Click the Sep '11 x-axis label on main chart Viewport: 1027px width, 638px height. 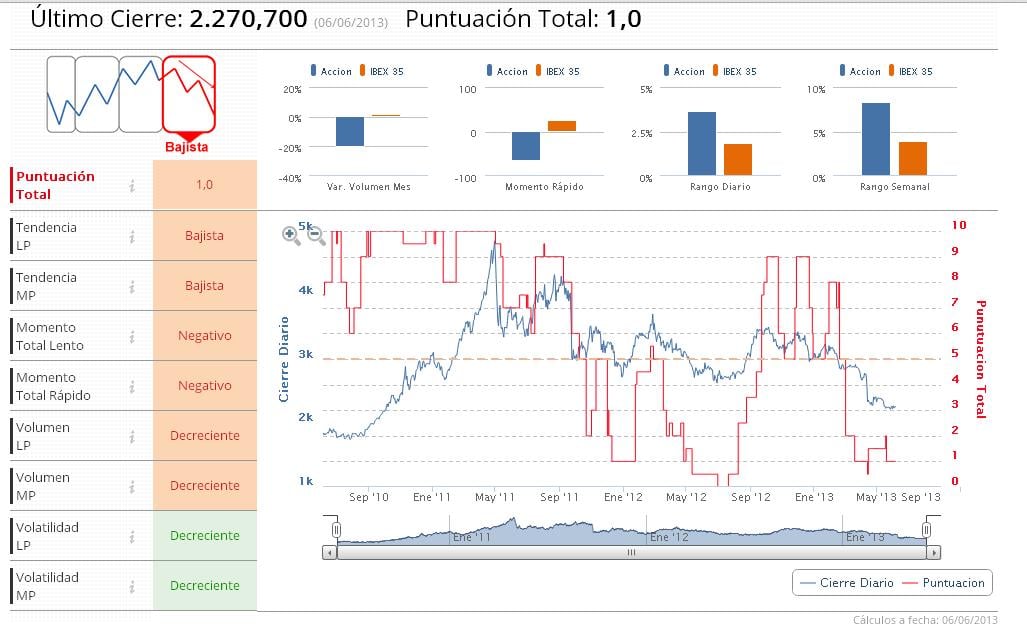pos(559,497)
